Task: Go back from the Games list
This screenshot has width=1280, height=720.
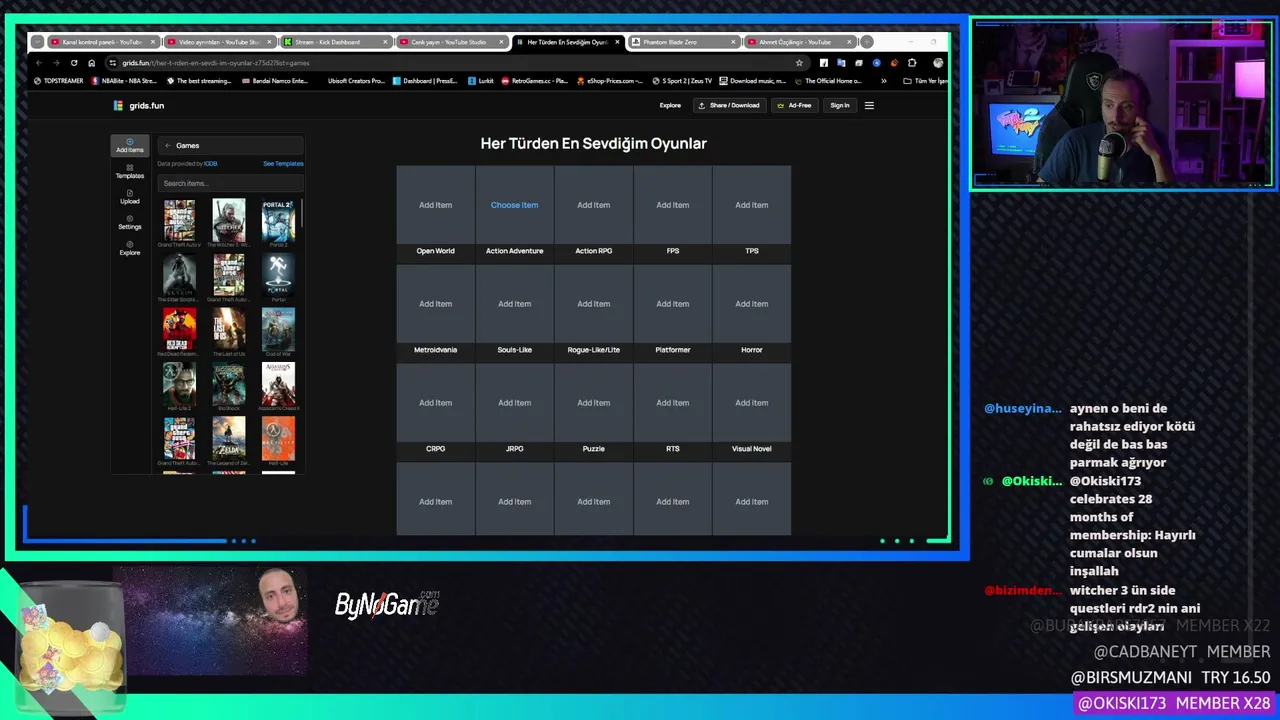Action: (168, 146)
